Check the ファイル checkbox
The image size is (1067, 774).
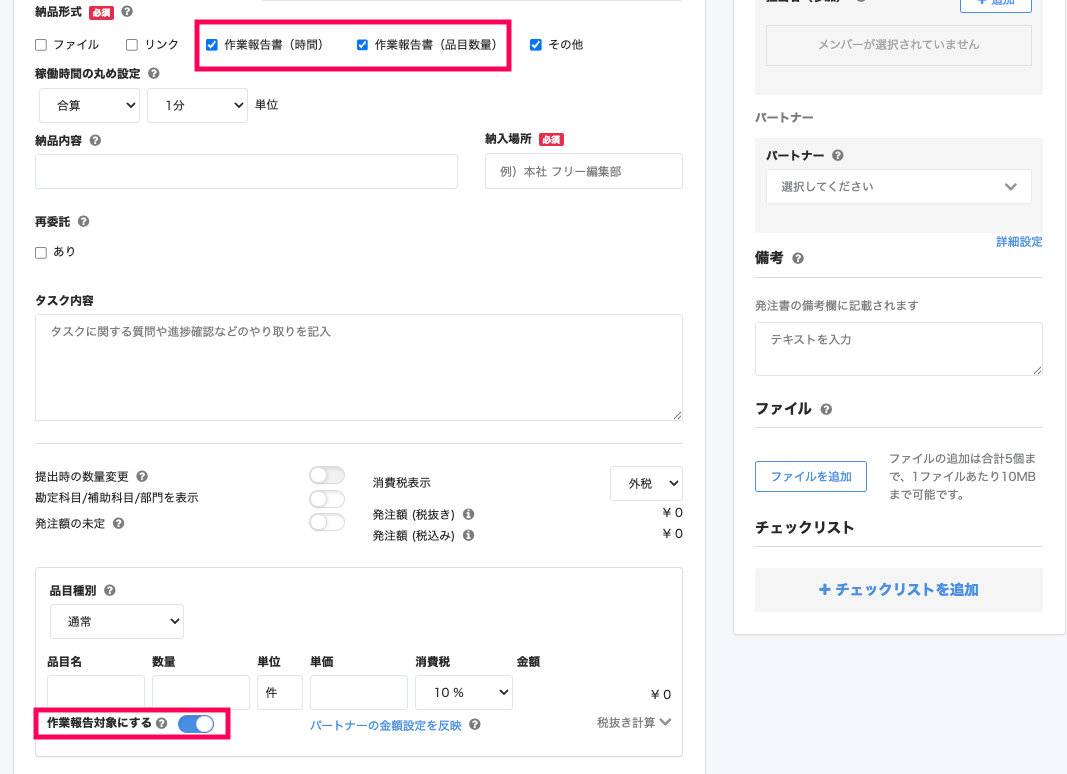click(41, 45)
